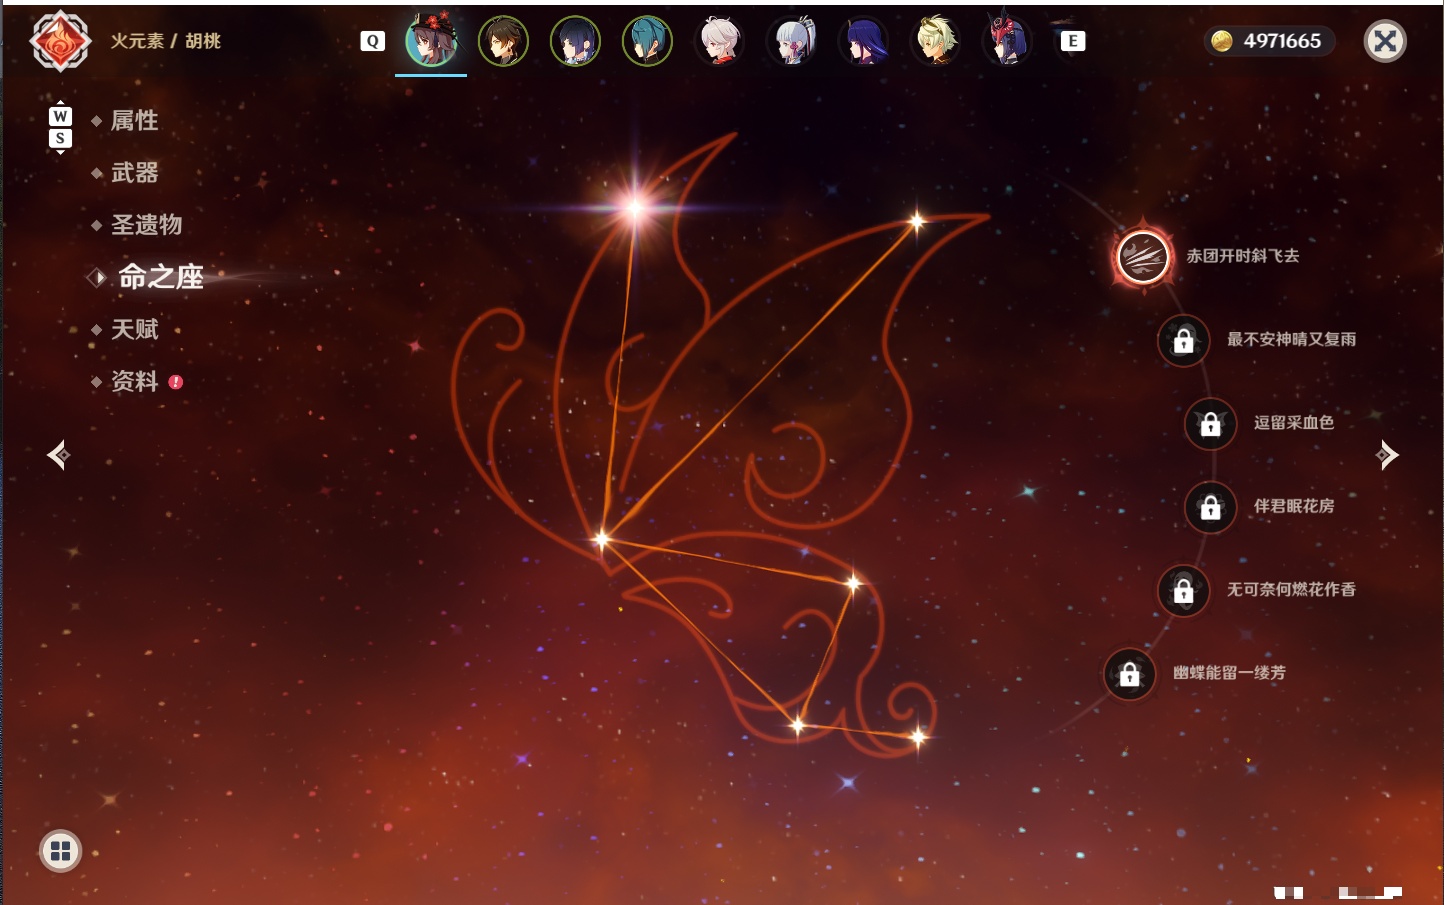Select Zhongli's brown-haired character portrait
The height and width of the screenshot is (905, 1444).
point(503,41)
